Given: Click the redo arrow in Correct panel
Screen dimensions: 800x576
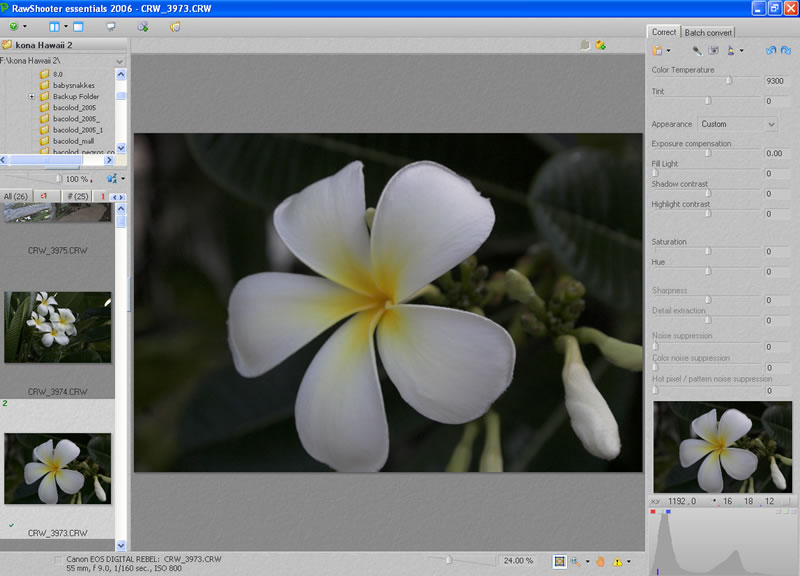Looking at the screenshot, I should click(x=784, y=50).
